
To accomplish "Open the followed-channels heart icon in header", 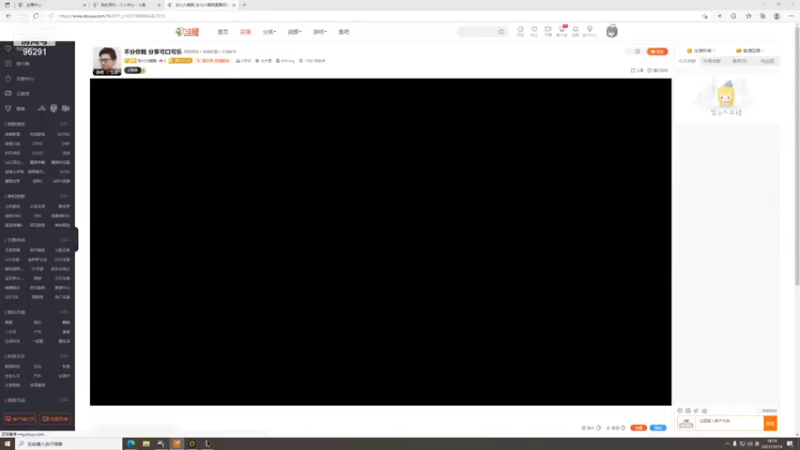I will [x=534, y=30].
